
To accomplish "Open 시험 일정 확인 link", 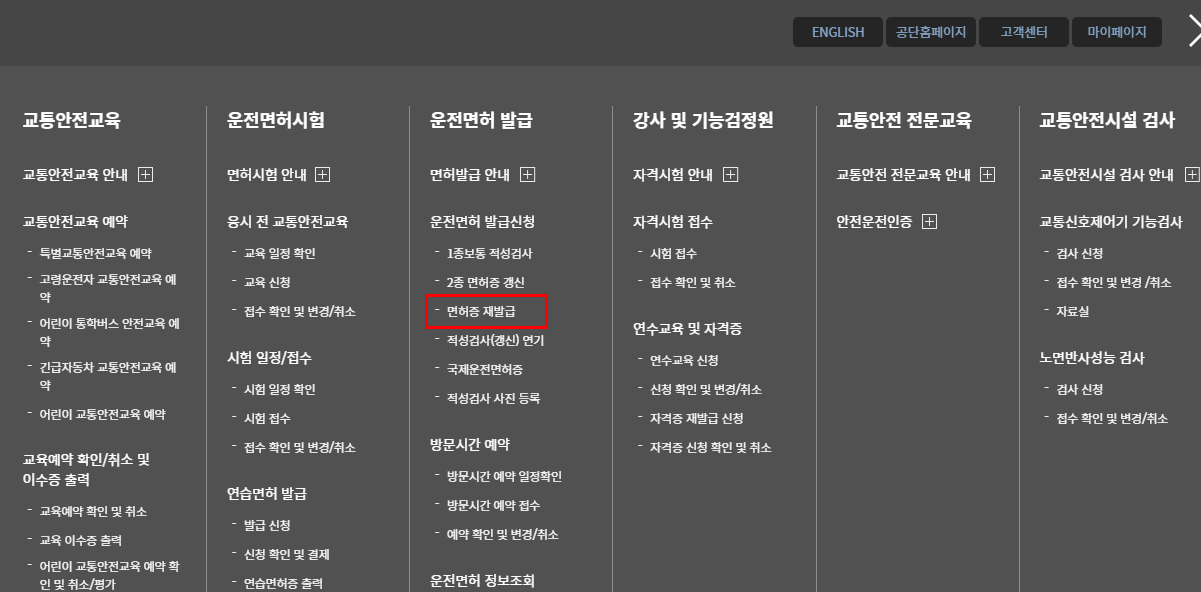I will click(279, 390).
